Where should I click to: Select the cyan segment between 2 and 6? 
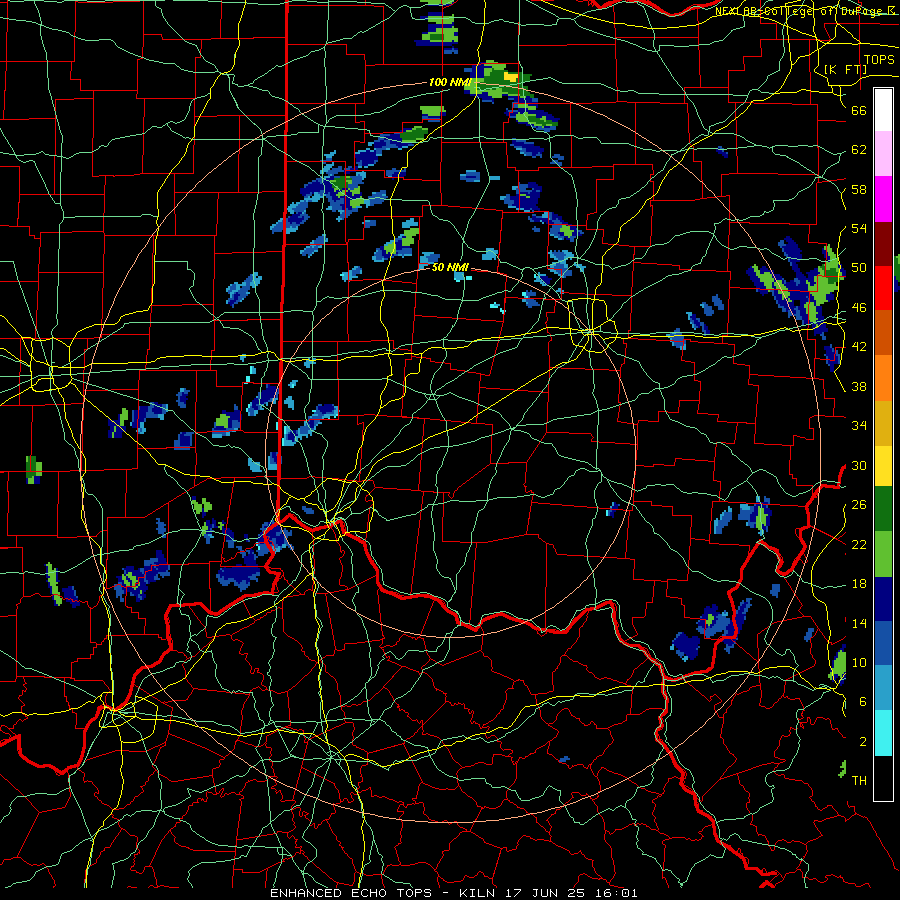point(883,733)
